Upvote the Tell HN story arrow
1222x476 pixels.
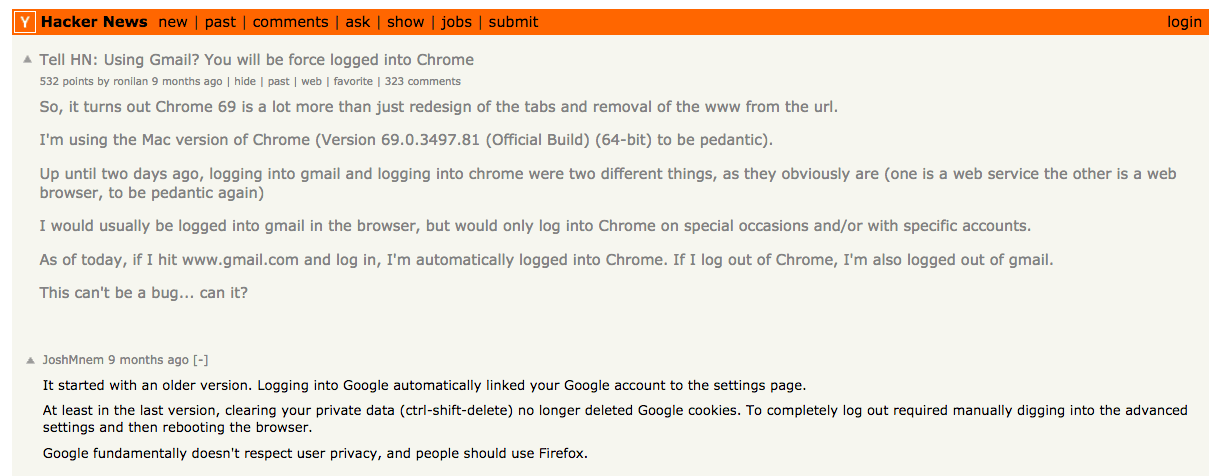[x=28, y=60]
